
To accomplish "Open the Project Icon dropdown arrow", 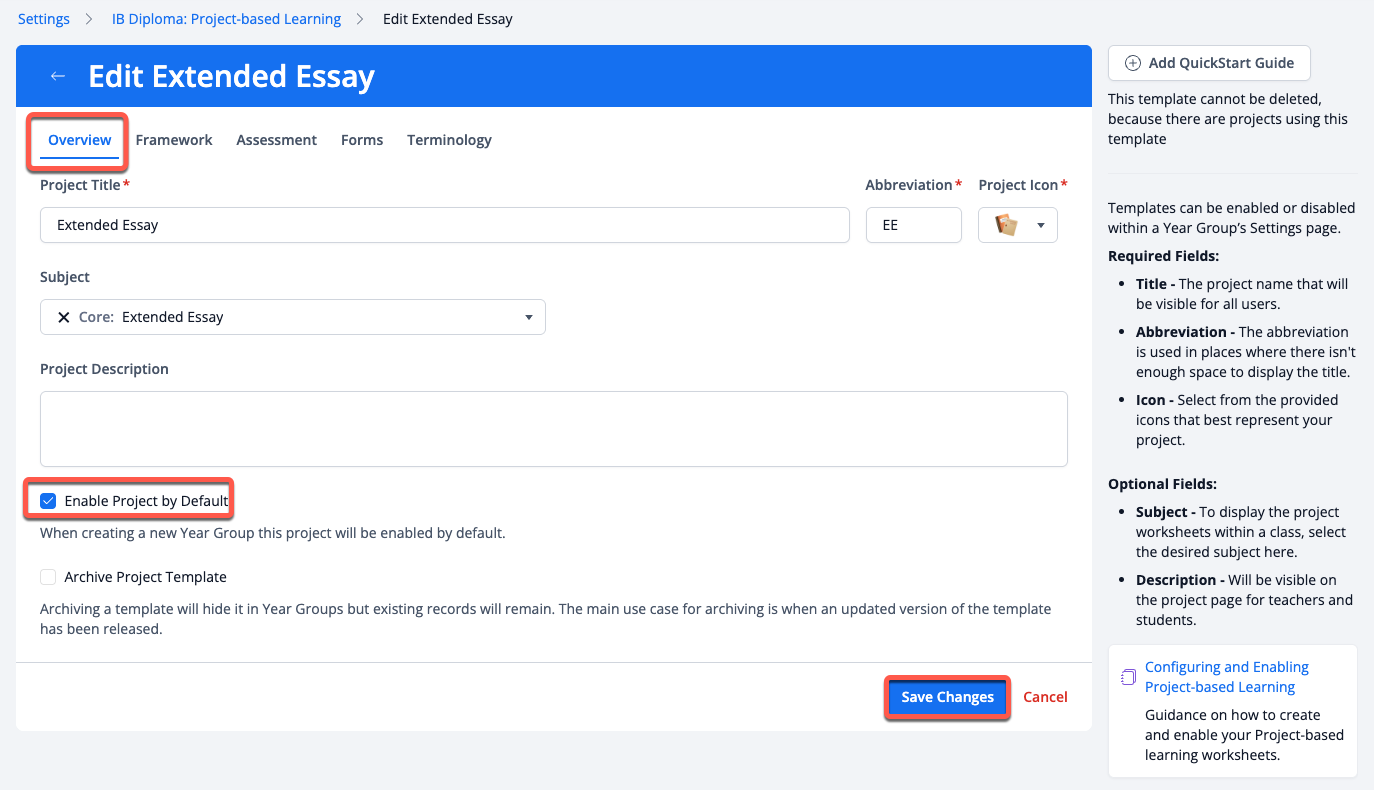I will coord(1040,226).
